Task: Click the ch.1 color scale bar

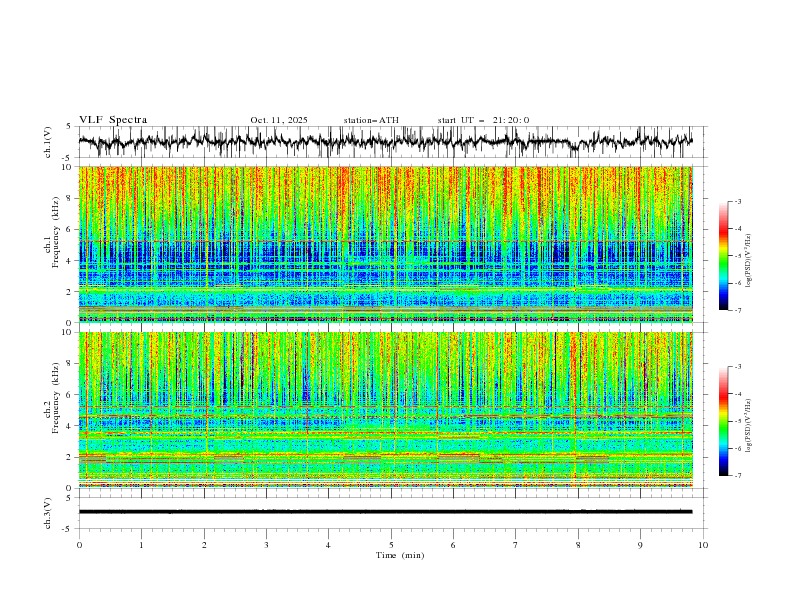Action: [723, 256]
